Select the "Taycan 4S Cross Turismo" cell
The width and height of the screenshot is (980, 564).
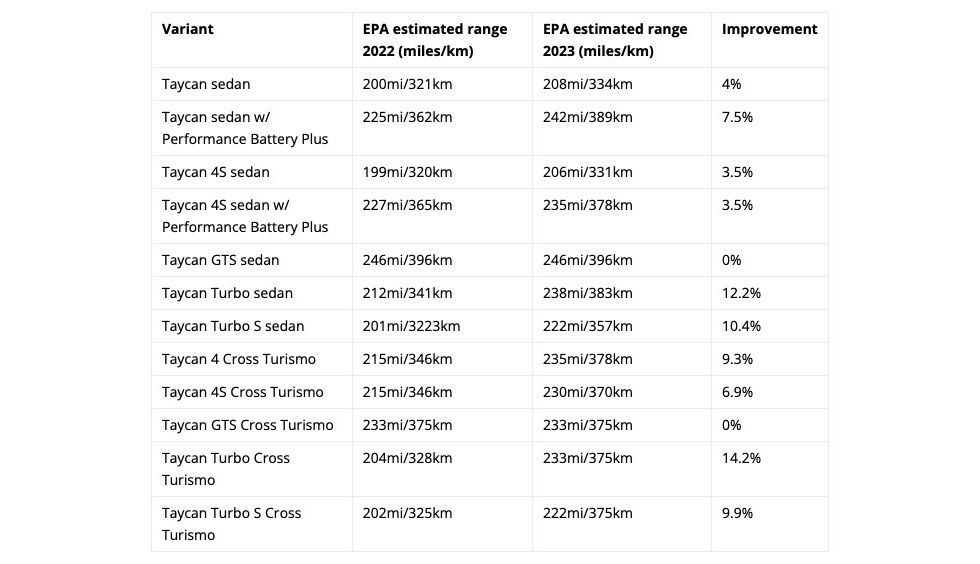coord(243,392)
